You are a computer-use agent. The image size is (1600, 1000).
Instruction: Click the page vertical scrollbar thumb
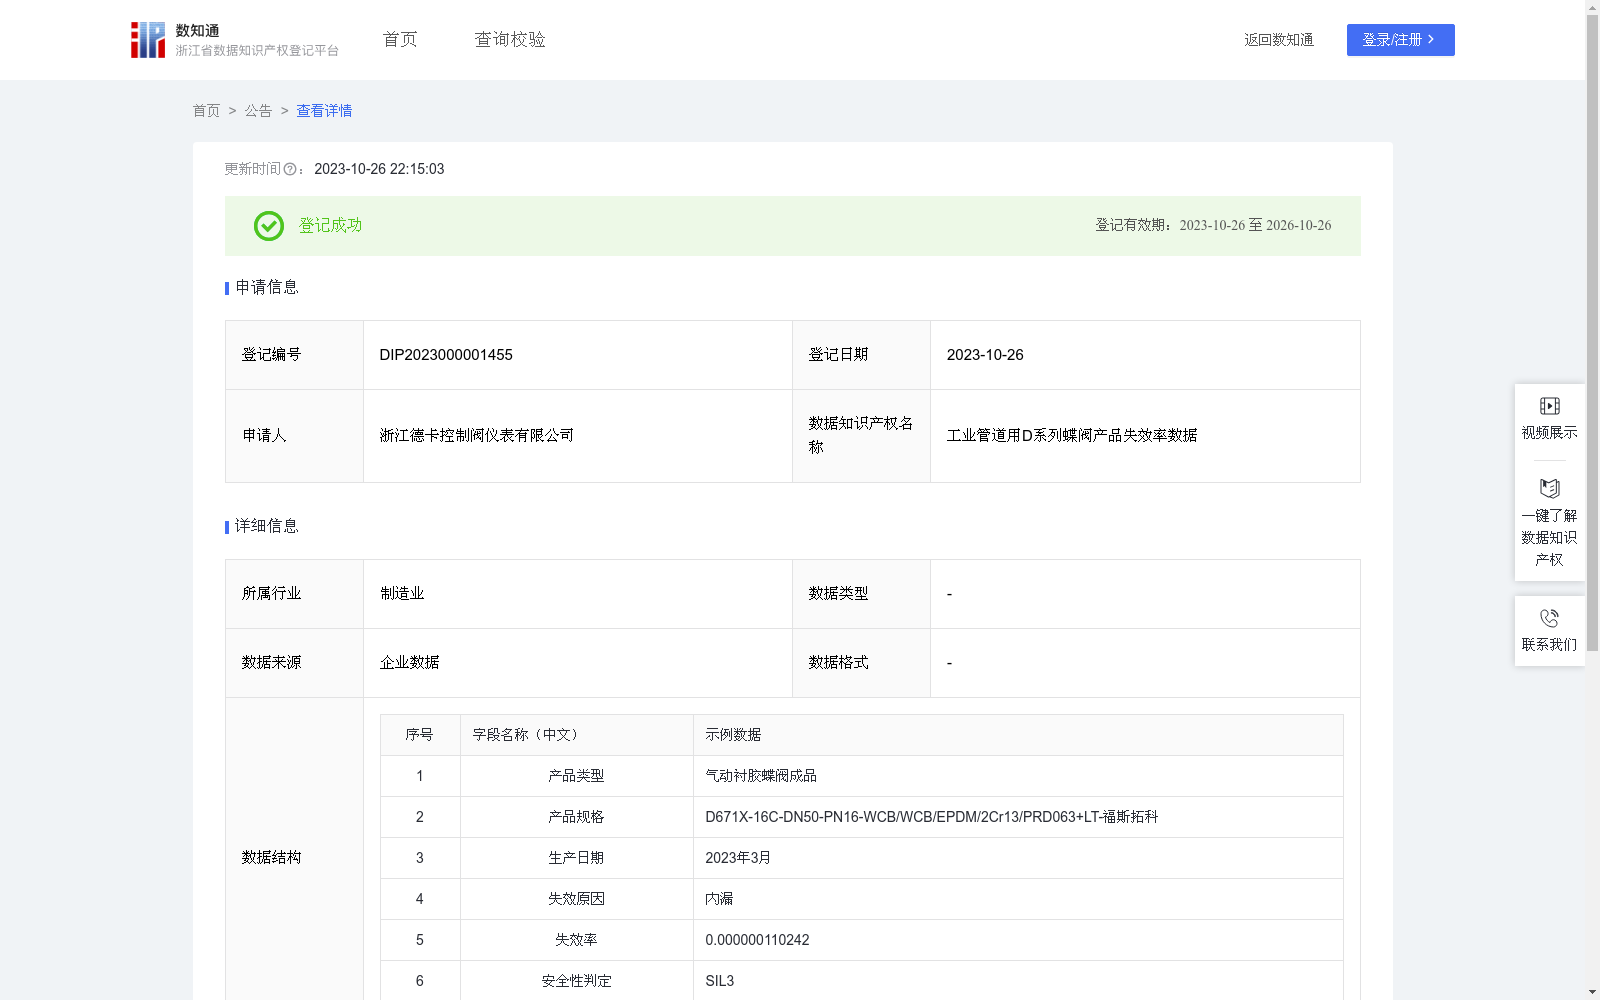coord(1592,333)
